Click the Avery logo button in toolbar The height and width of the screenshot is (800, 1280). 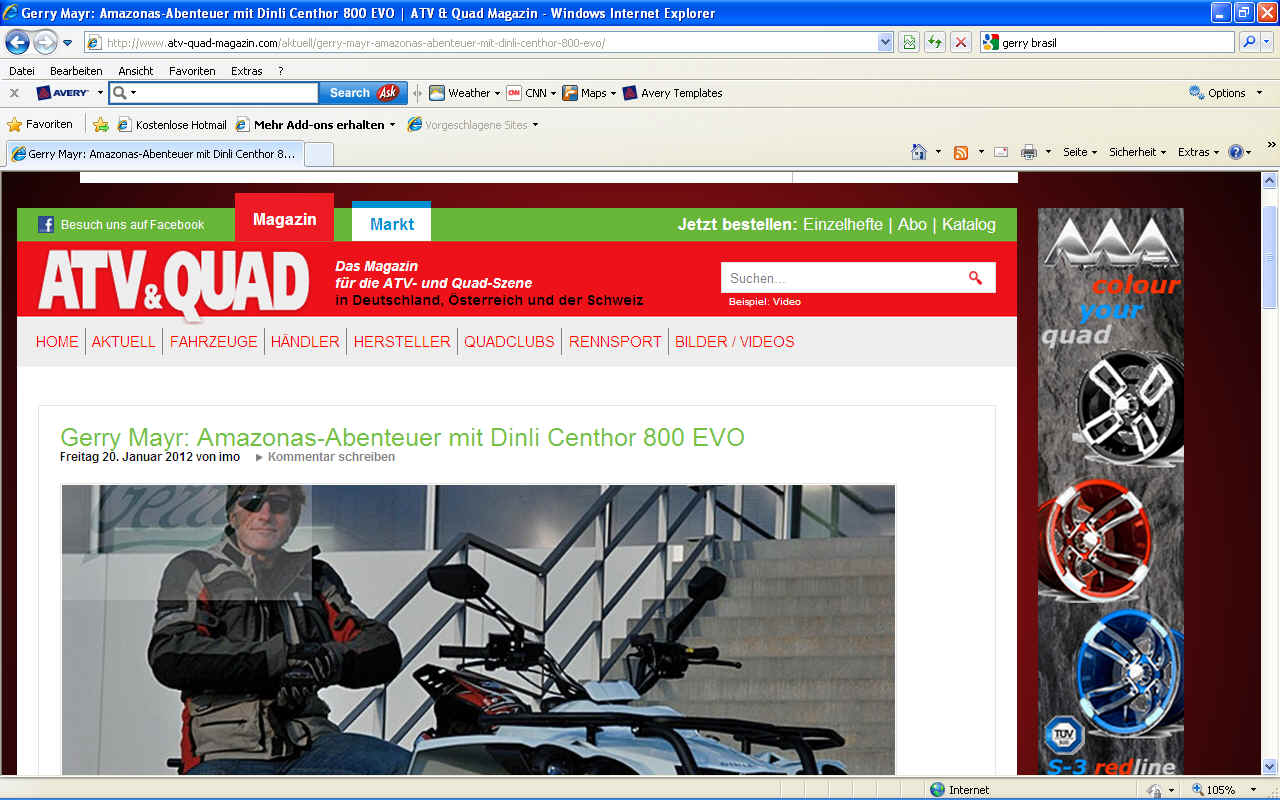tap(62, 93)
